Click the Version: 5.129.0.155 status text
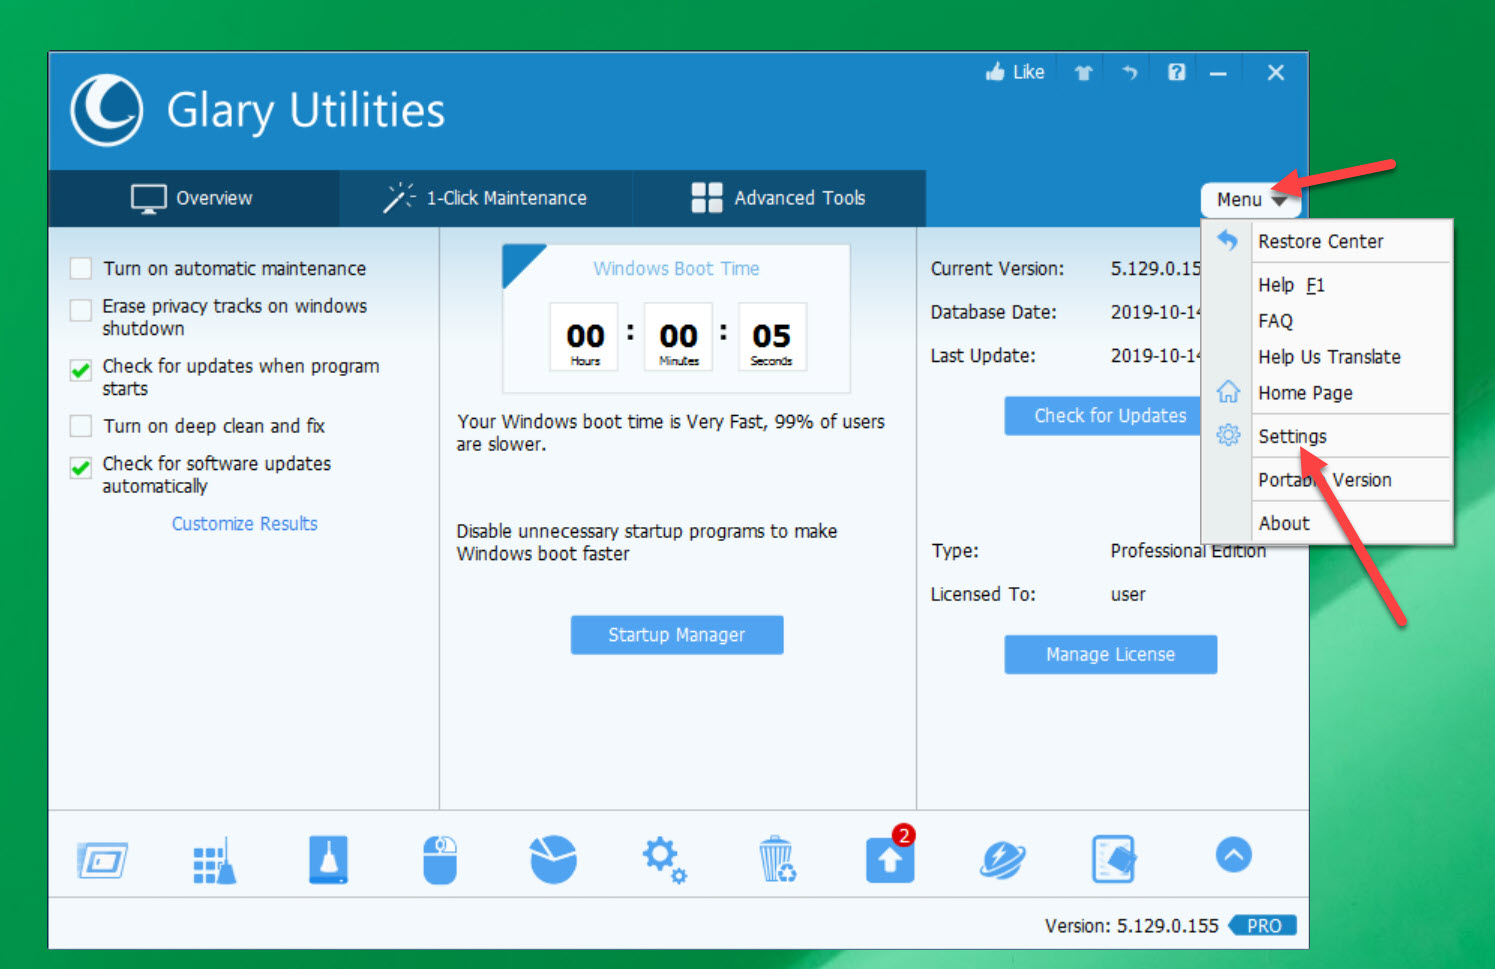The image size is (1495, 969). (x=1131, y=926)
